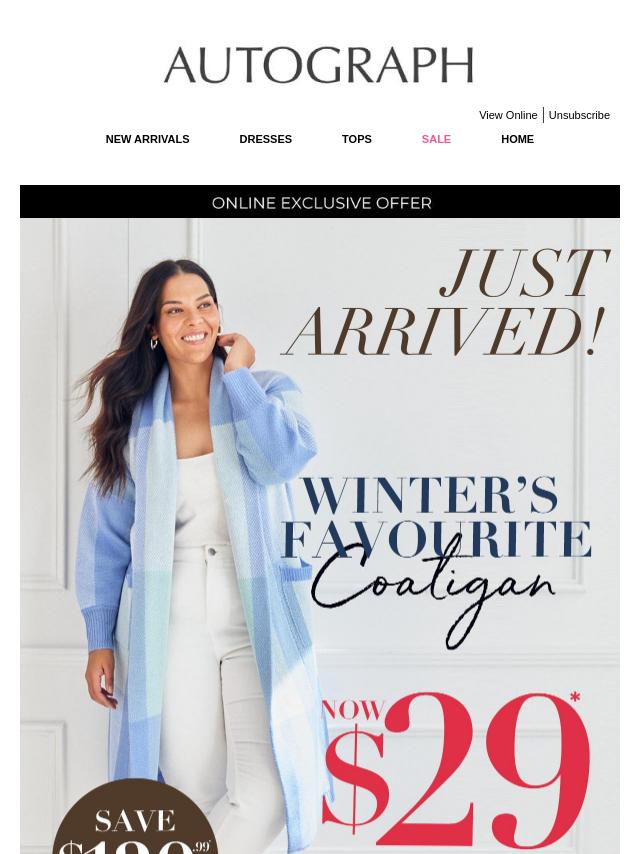Click the model's smiling face
Viewport: 640px width, 854px height.
coord(187,318)
